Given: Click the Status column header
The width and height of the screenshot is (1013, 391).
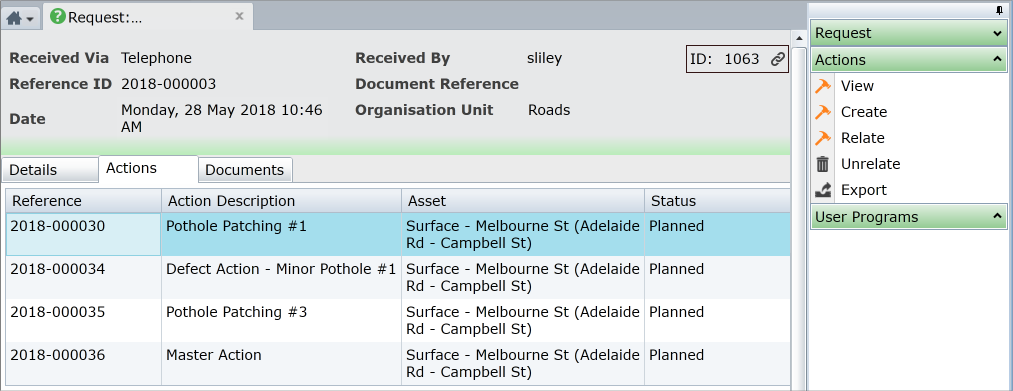Looking at the screenshot, I should (716, 201).
